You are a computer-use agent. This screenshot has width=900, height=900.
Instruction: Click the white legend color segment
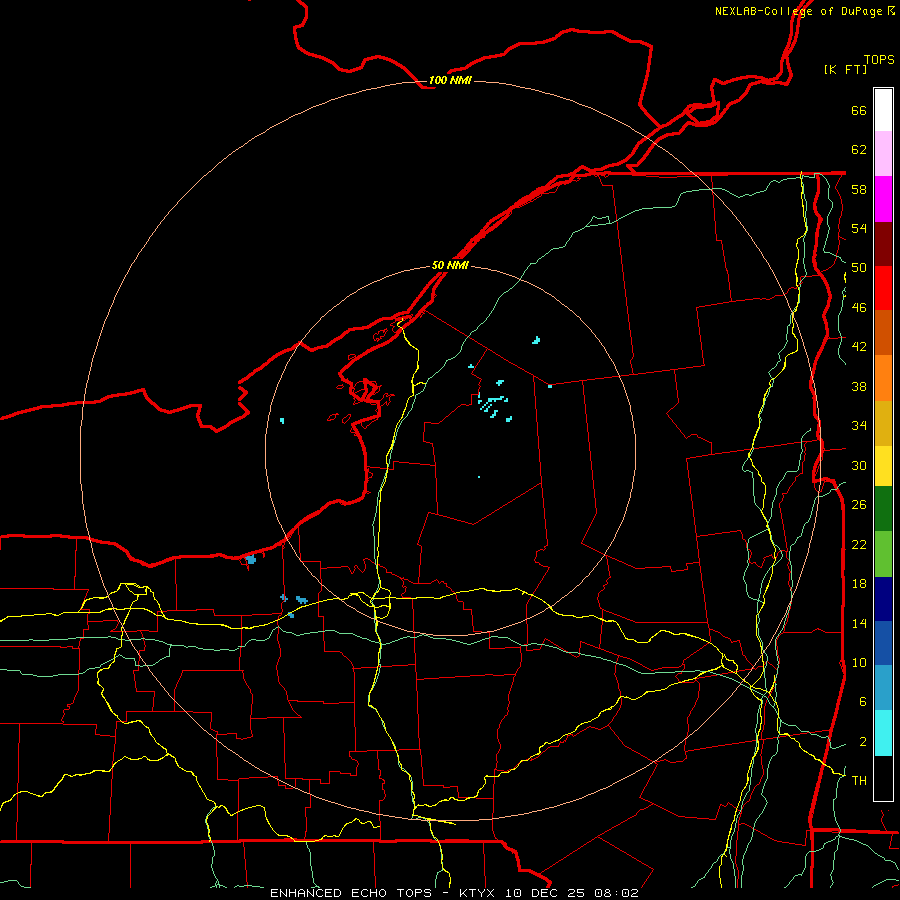point(883,110)
